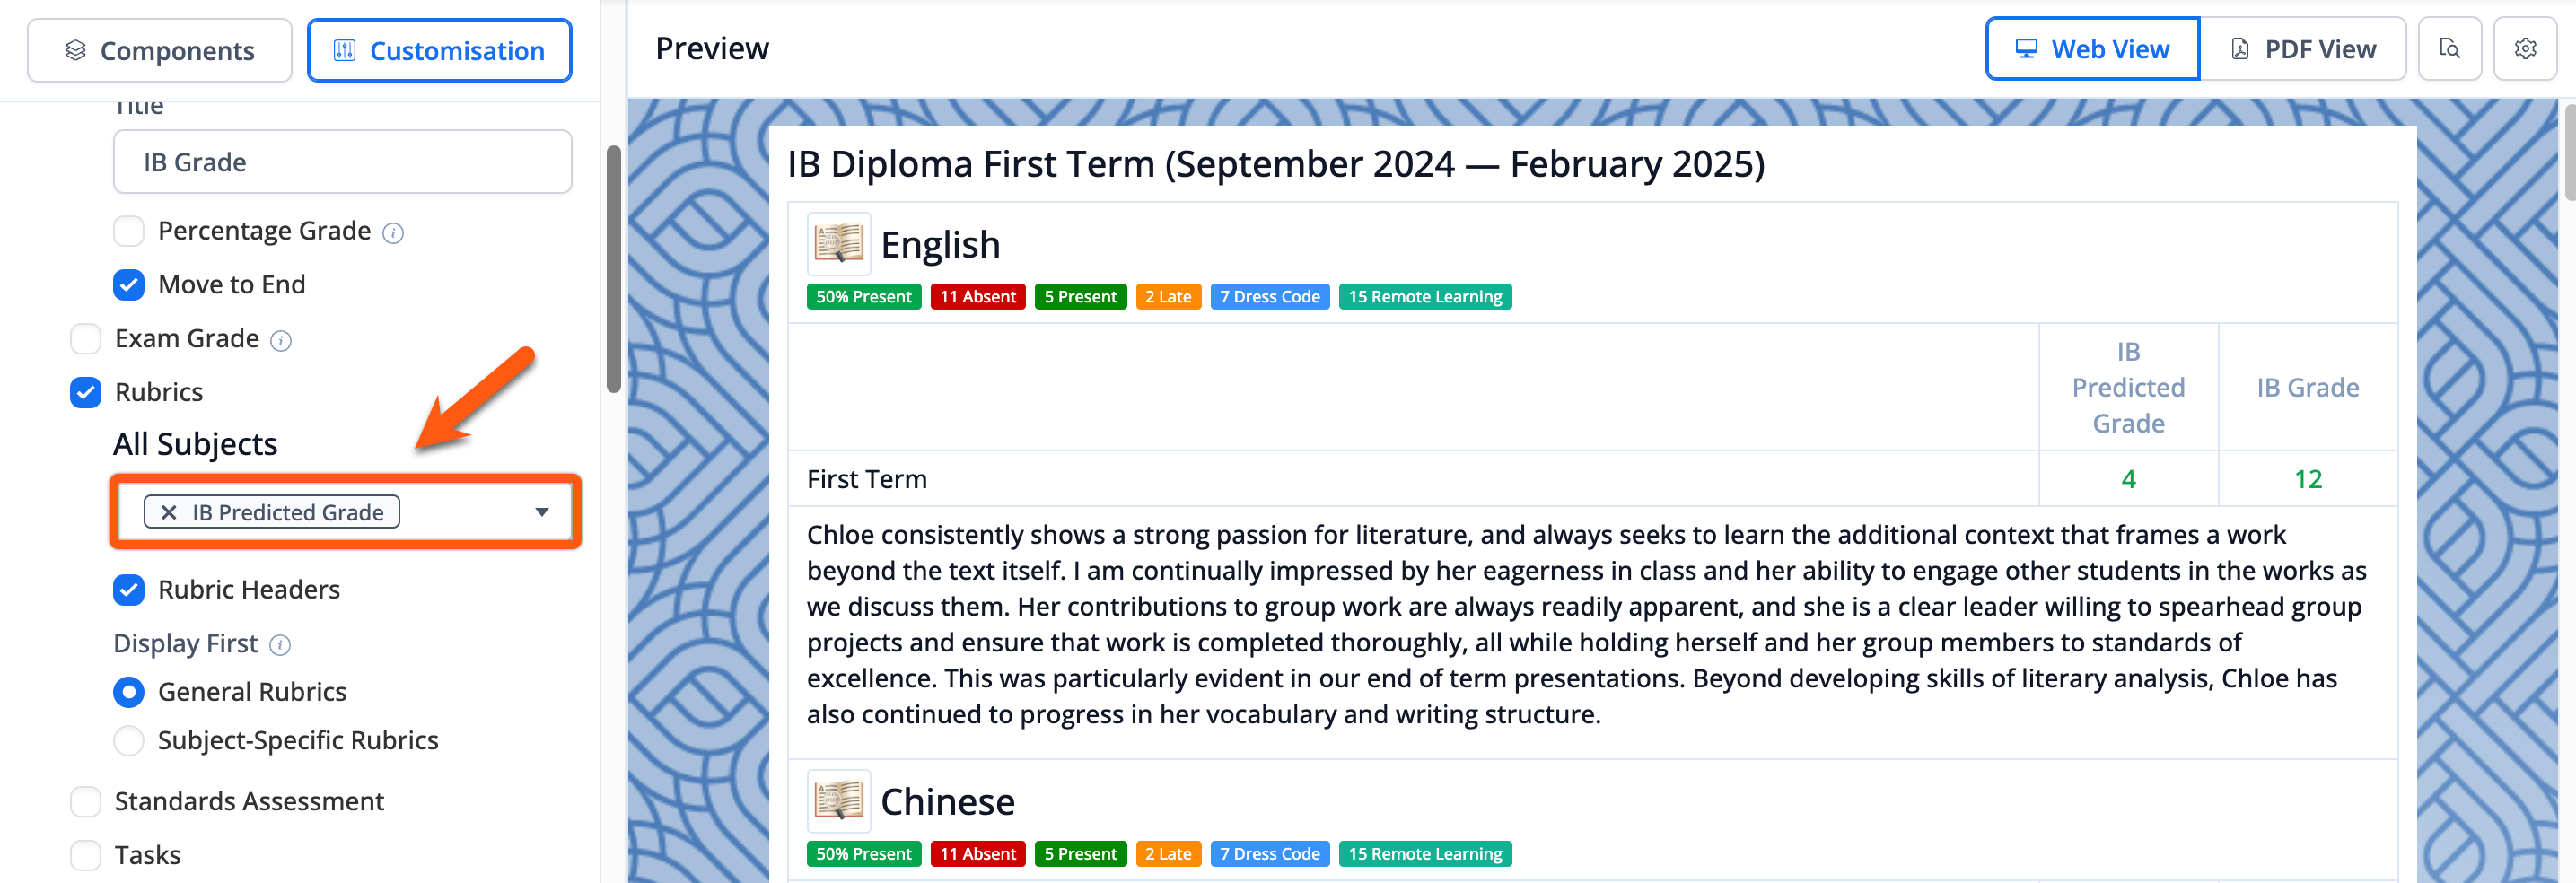Click the Percentage Grade info icon

(393, 233)
